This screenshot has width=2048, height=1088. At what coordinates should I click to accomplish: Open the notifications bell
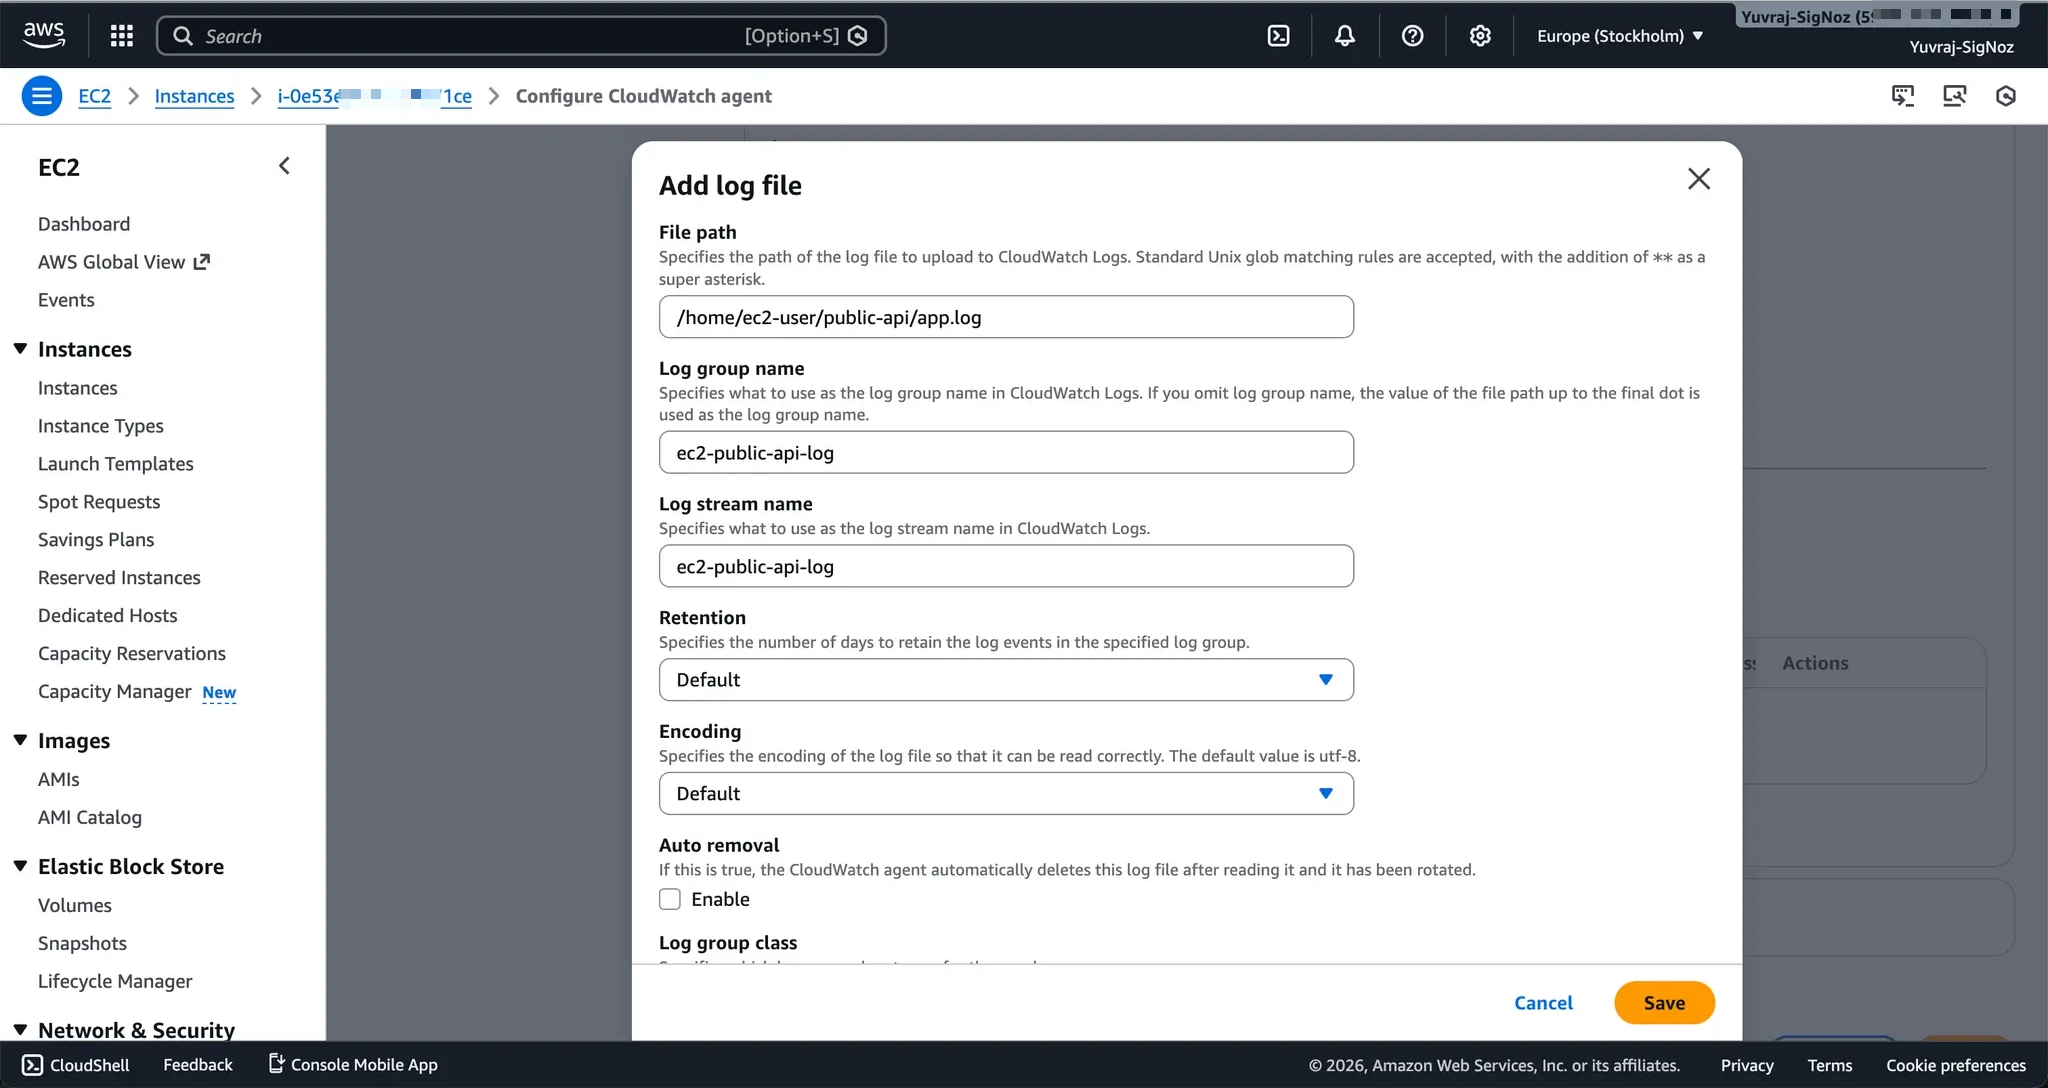click(x=1345, y=36)
